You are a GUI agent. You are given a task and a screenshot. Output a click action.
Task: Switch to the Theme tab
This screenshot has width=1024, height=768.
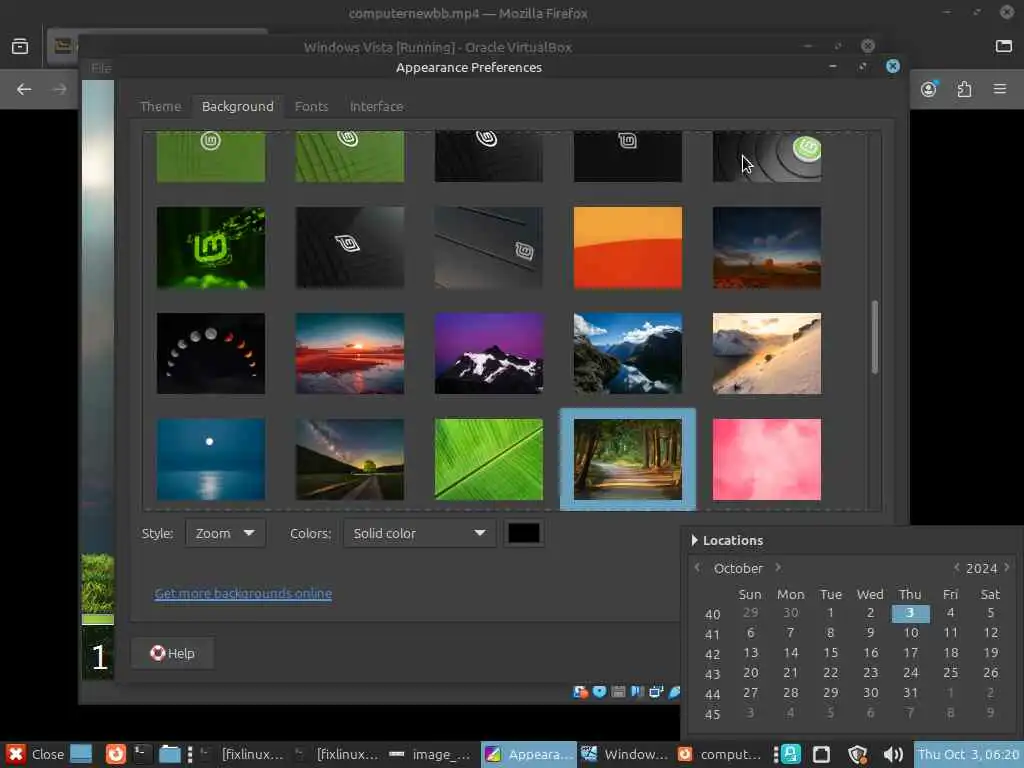(x=160, y=106)
